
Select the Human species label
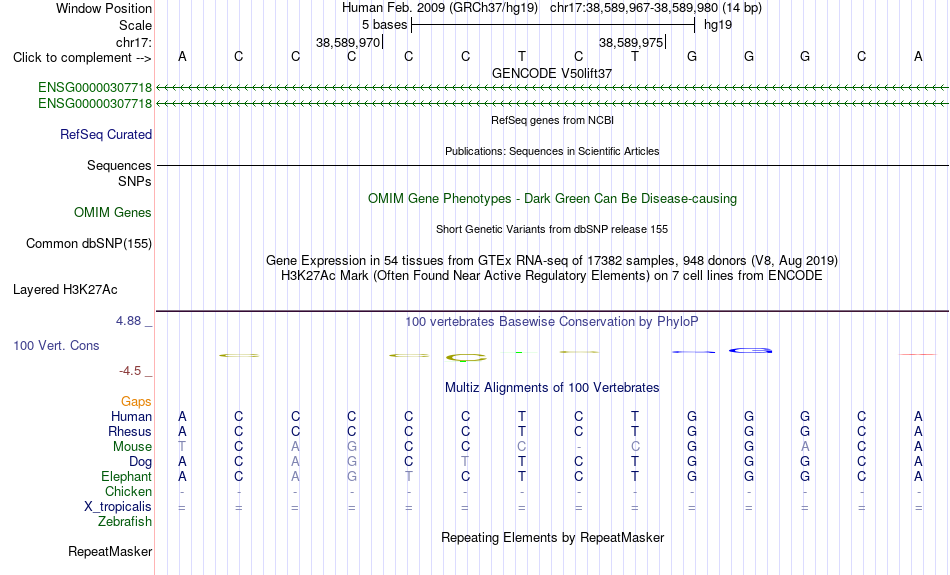[131, 416]
